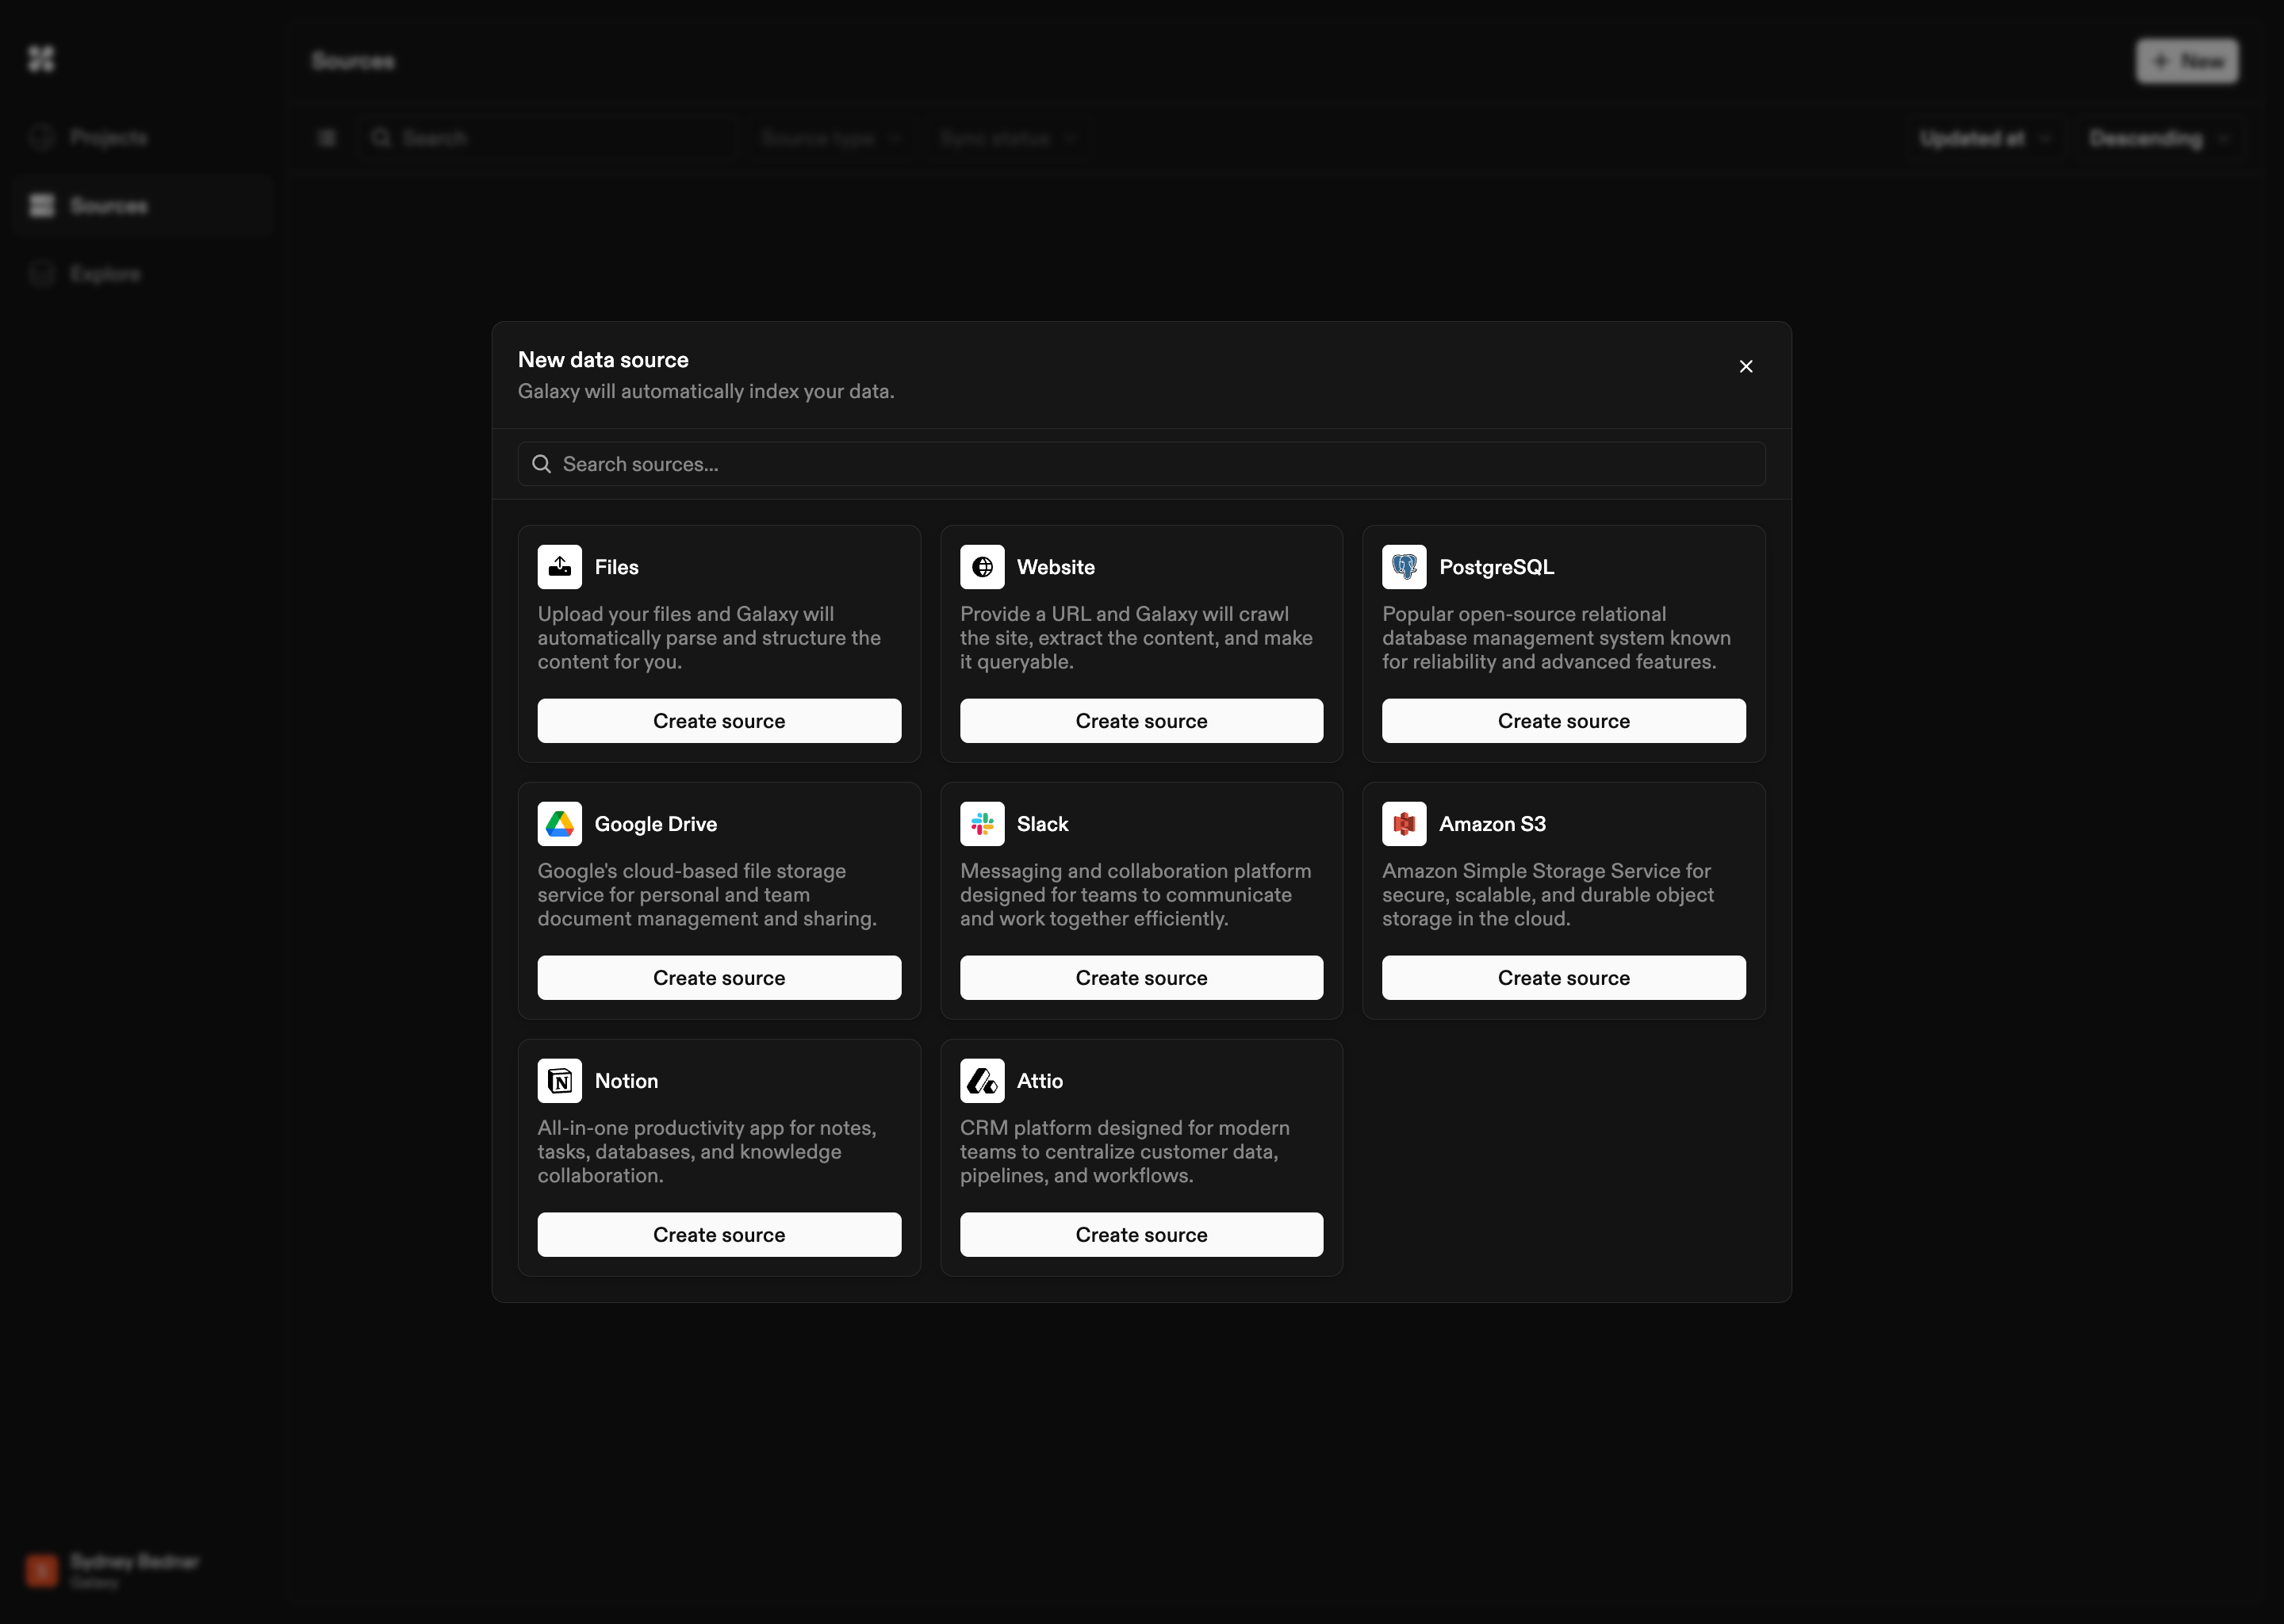
Task: Open the Descending sort order dropdown
Action: click(2158, 138)
